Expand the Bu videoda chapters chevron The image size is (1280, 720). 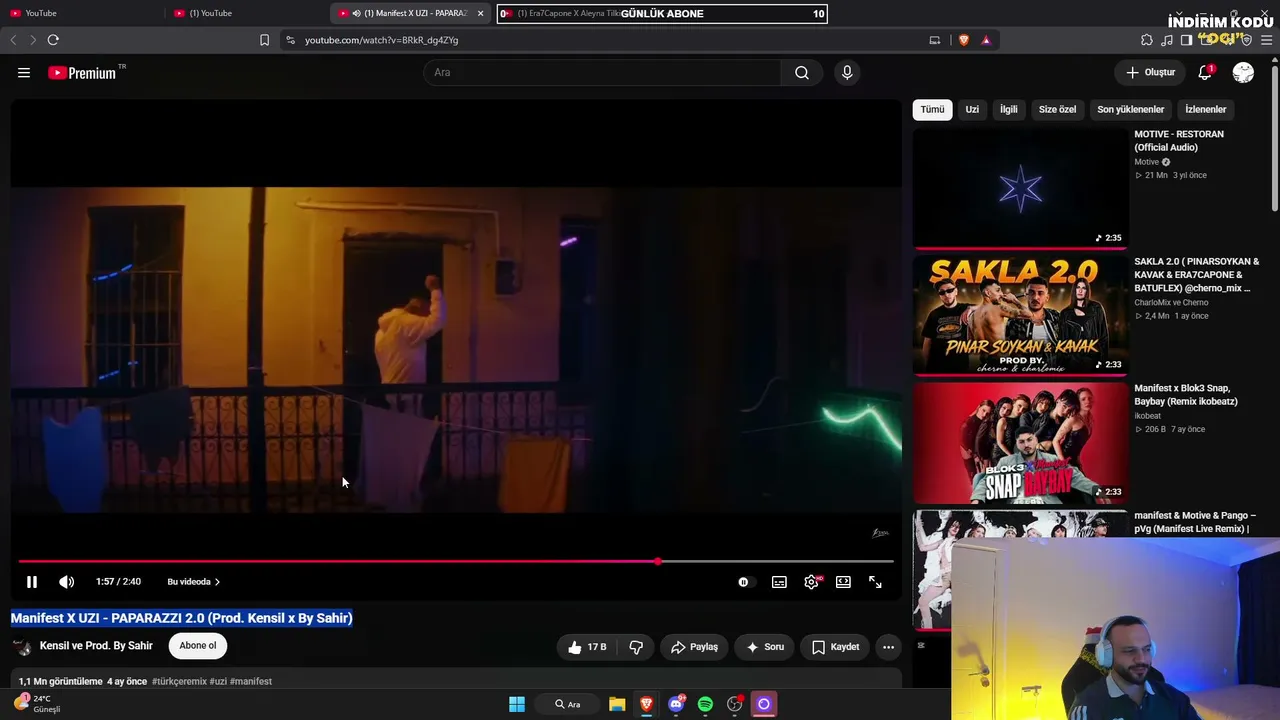click(x=217, y=582)
